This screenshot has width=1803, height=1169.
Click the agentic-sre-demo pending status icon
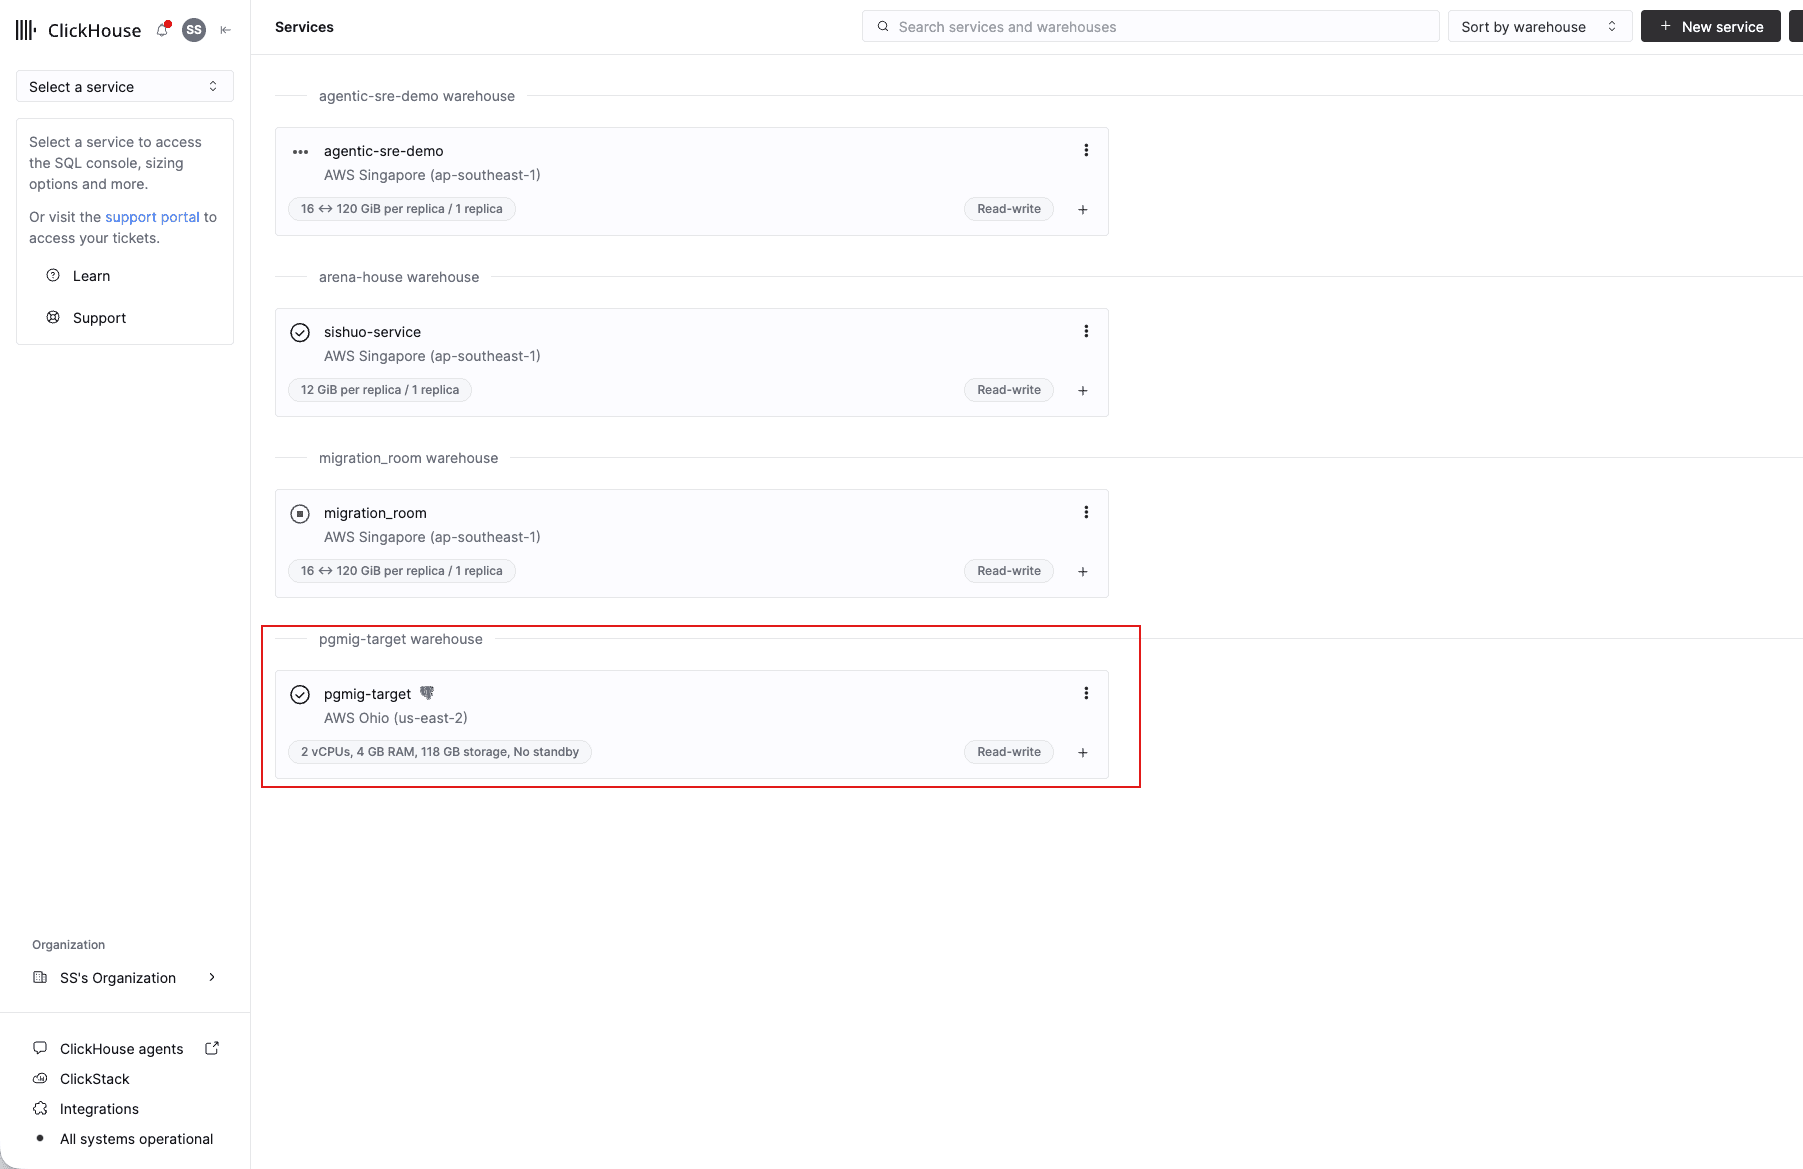tap(300, 152)
